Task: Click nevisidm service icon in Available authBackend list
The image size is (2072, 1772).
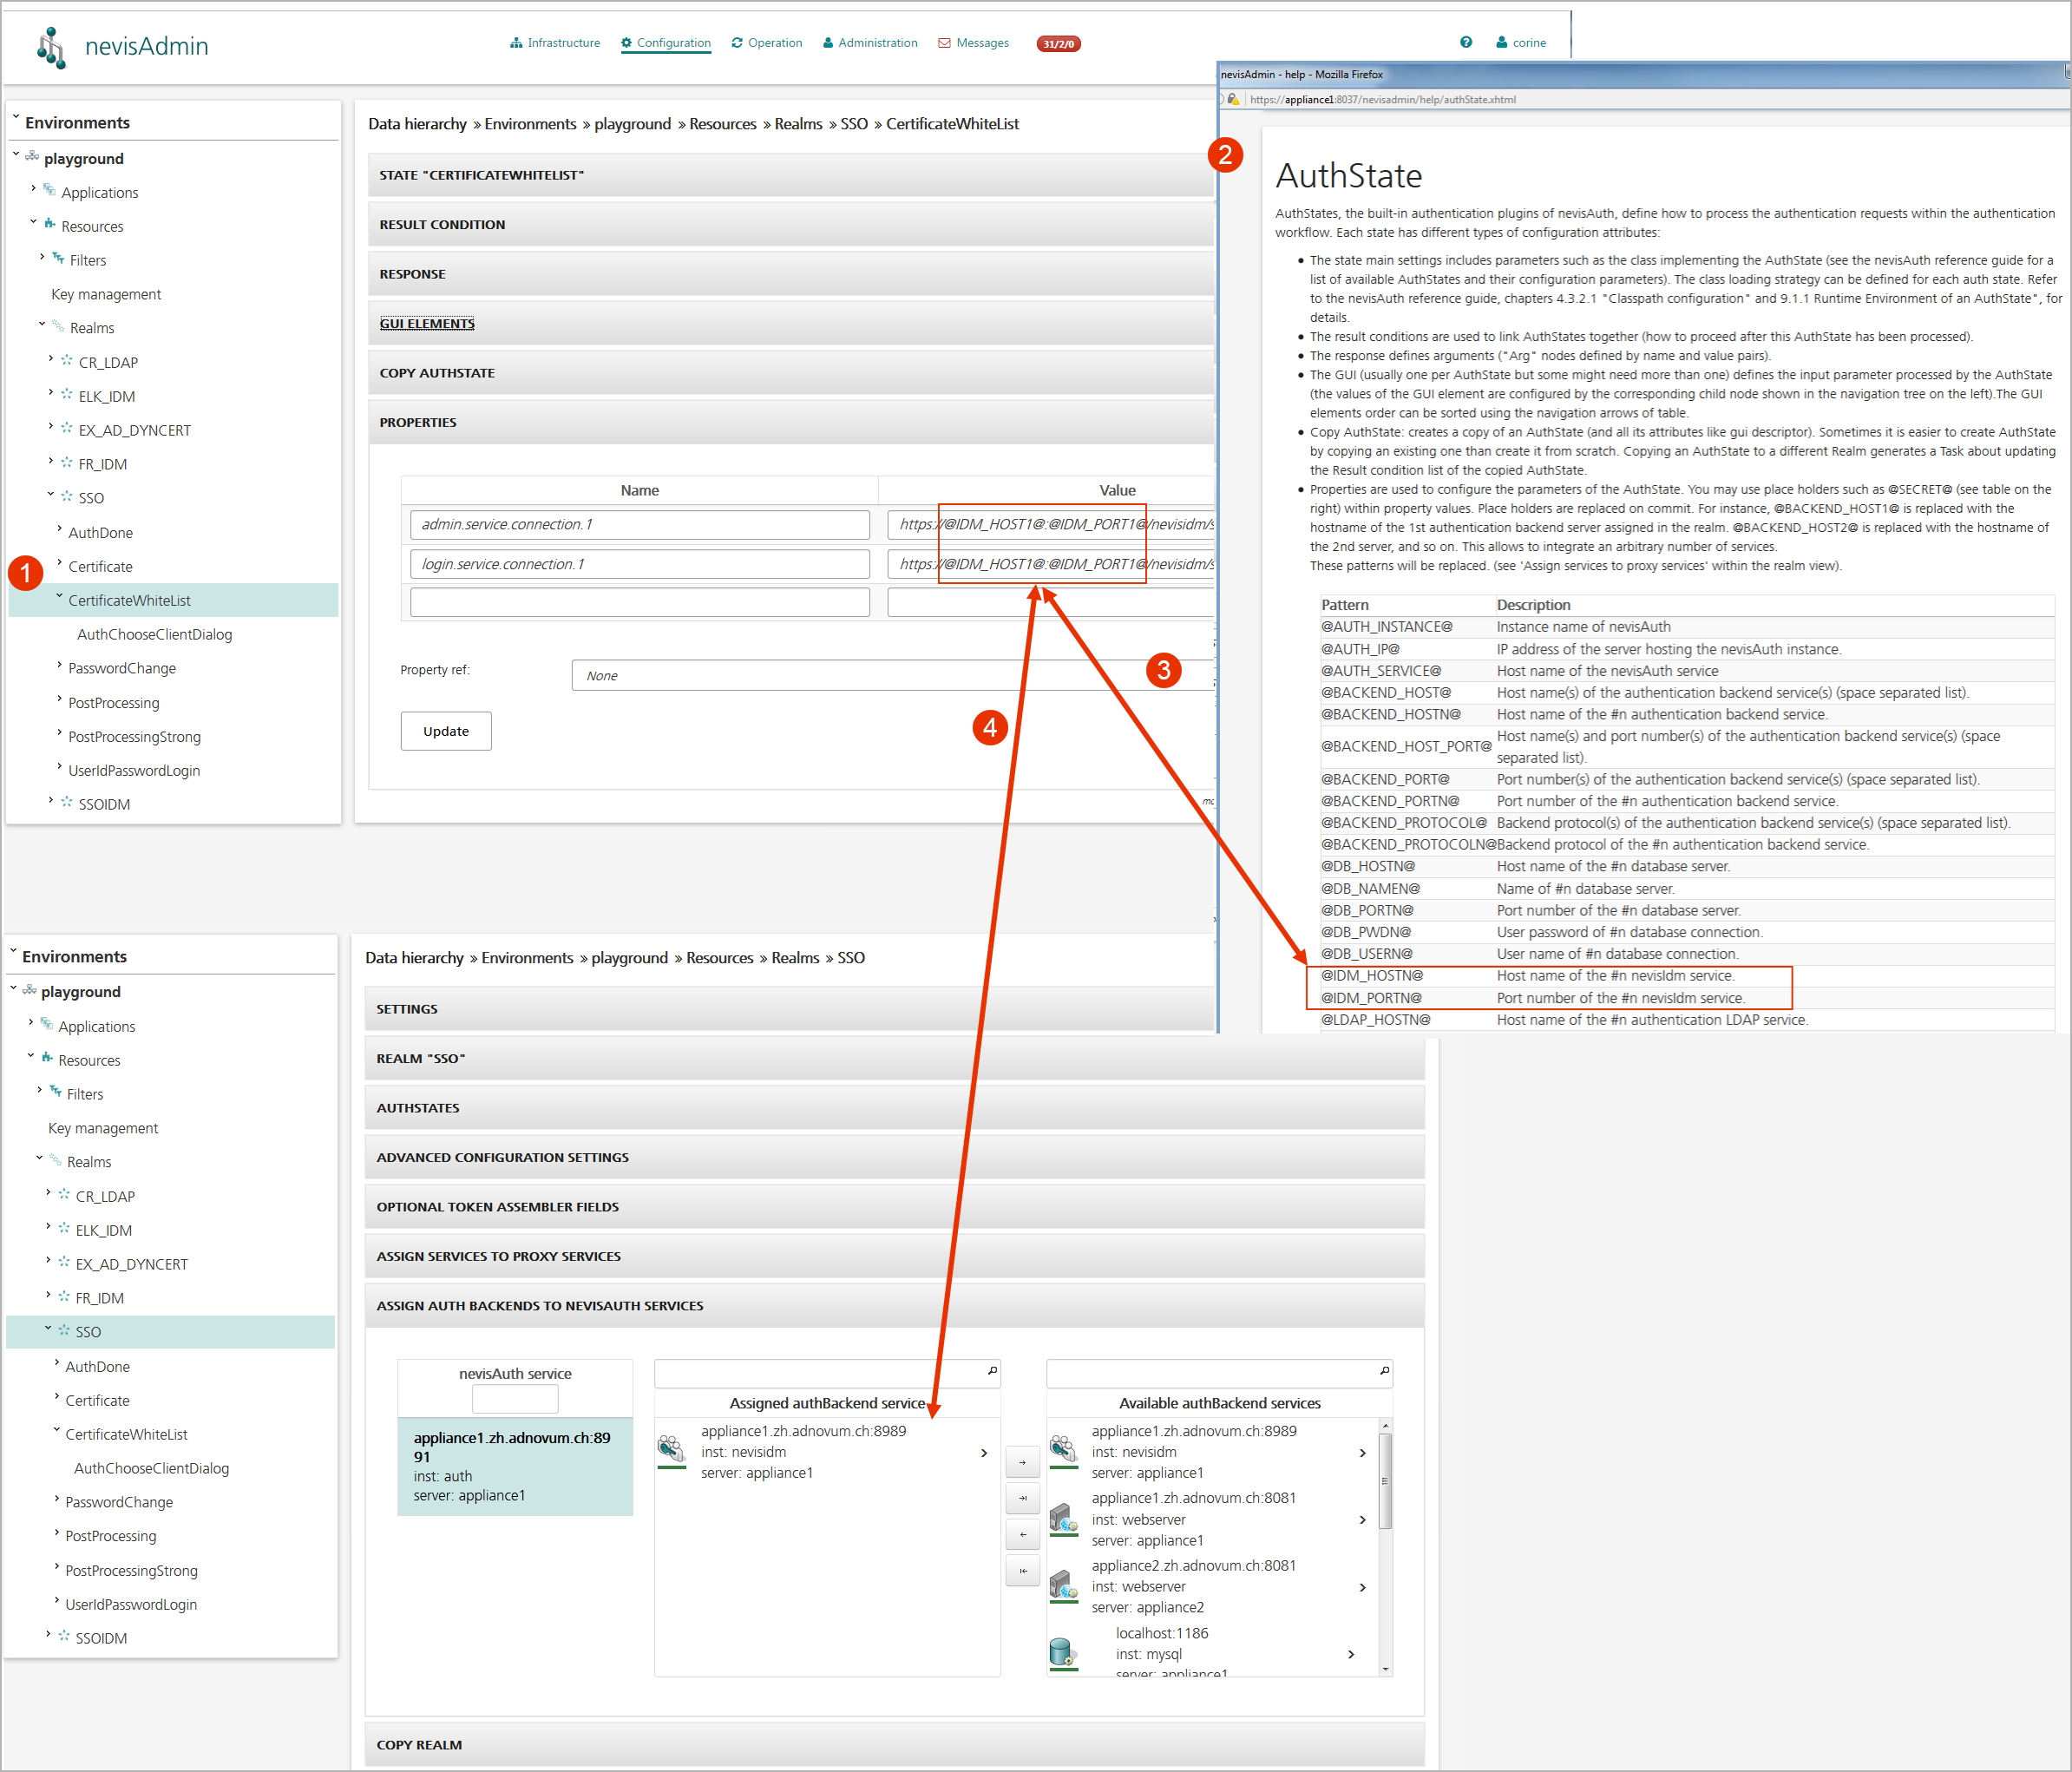Action: [1063, 1450]
